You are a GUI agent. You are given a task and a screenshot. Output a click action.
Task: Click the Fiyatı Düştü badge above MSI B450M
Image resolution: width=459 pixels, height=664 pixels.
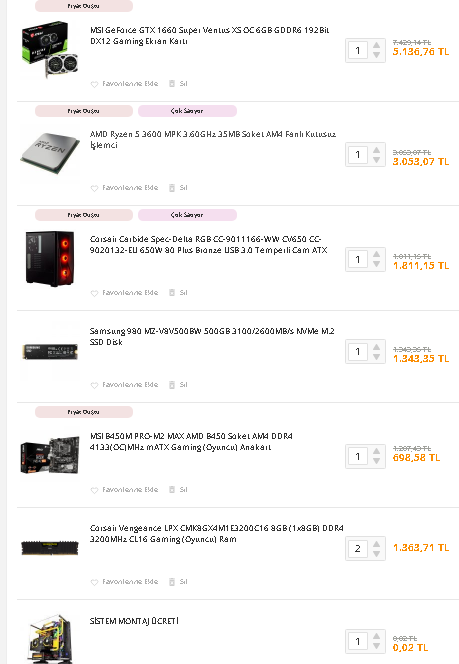click(x=84, y=412)
